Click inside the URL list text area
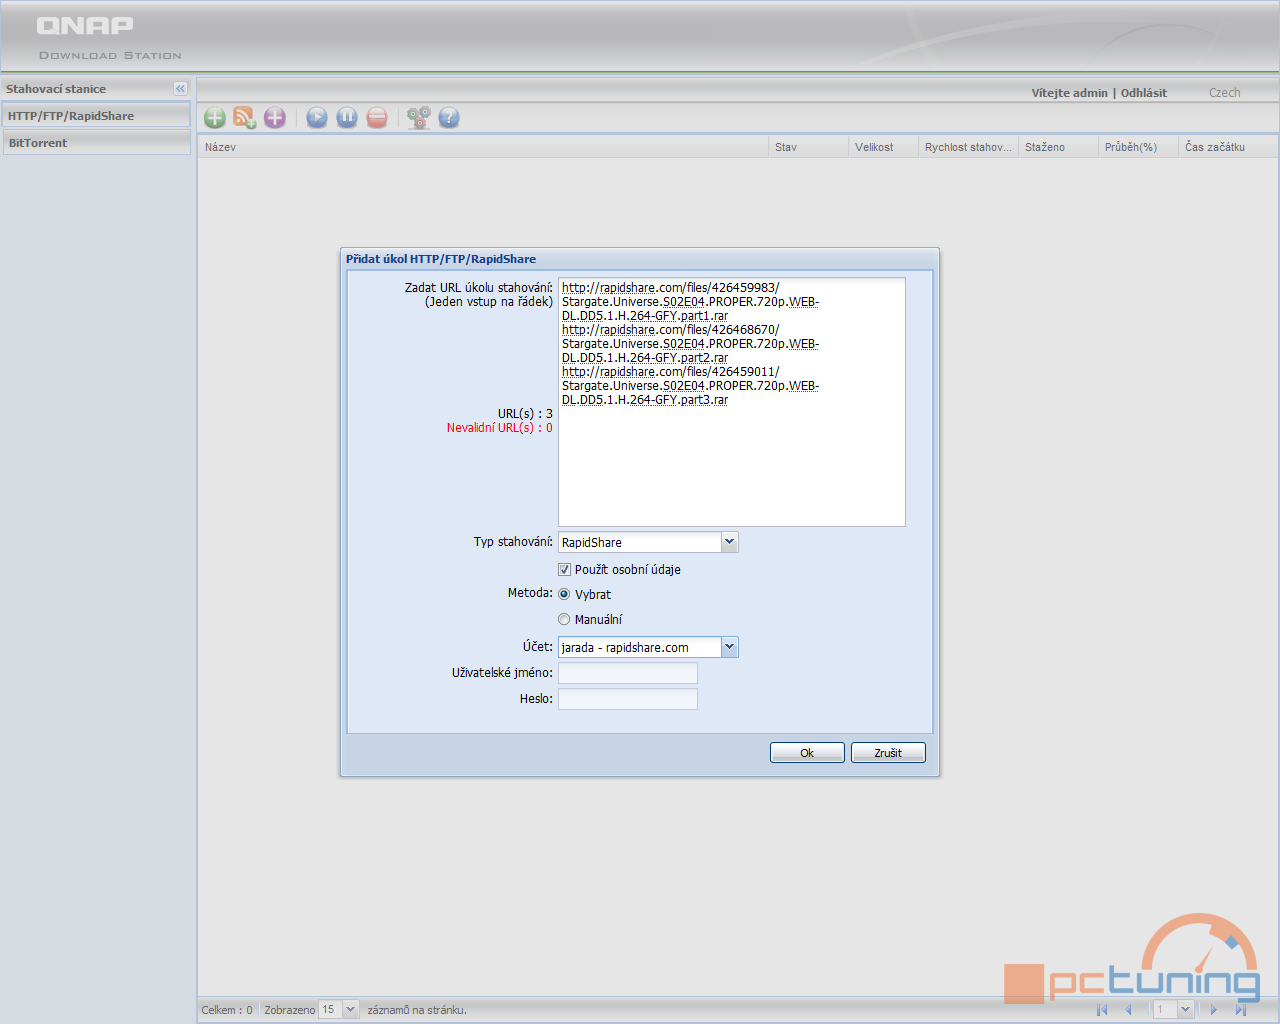This screenshot has width=1280, height=1024. coord(732,402)
